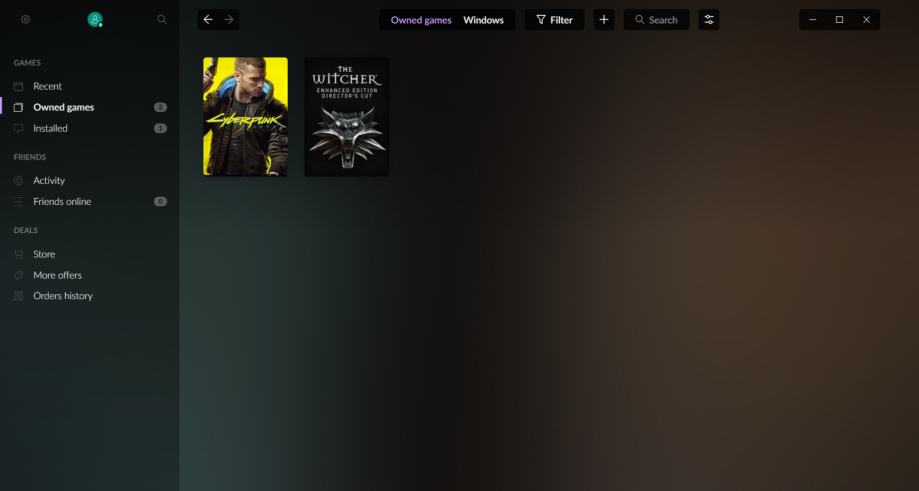Click Friends online count badge

pyautogui.click(x=160, y=202)
